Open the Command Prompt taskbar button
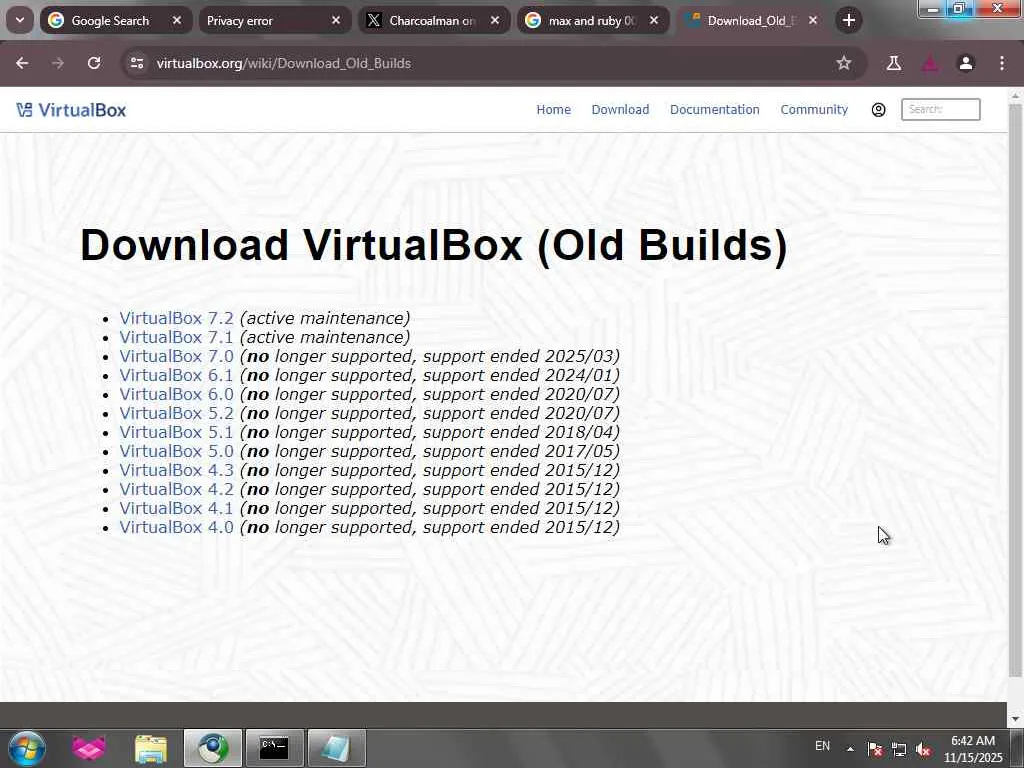The image size is (1024, 768). click(274, 748)
